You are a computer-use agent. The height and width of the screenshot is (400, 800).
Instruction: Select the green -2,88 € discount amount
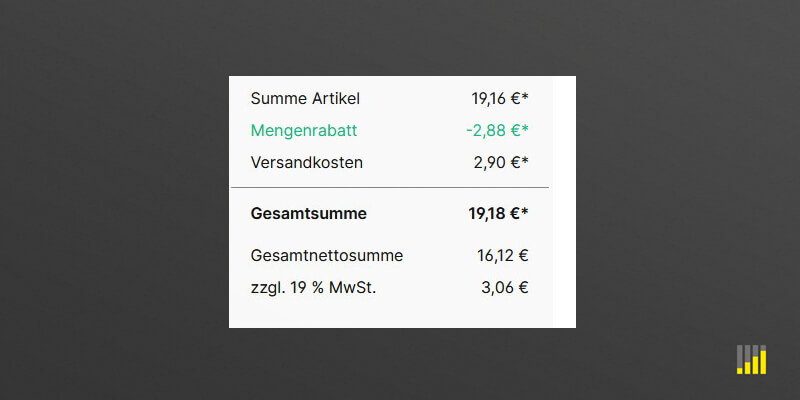(492, 130)
